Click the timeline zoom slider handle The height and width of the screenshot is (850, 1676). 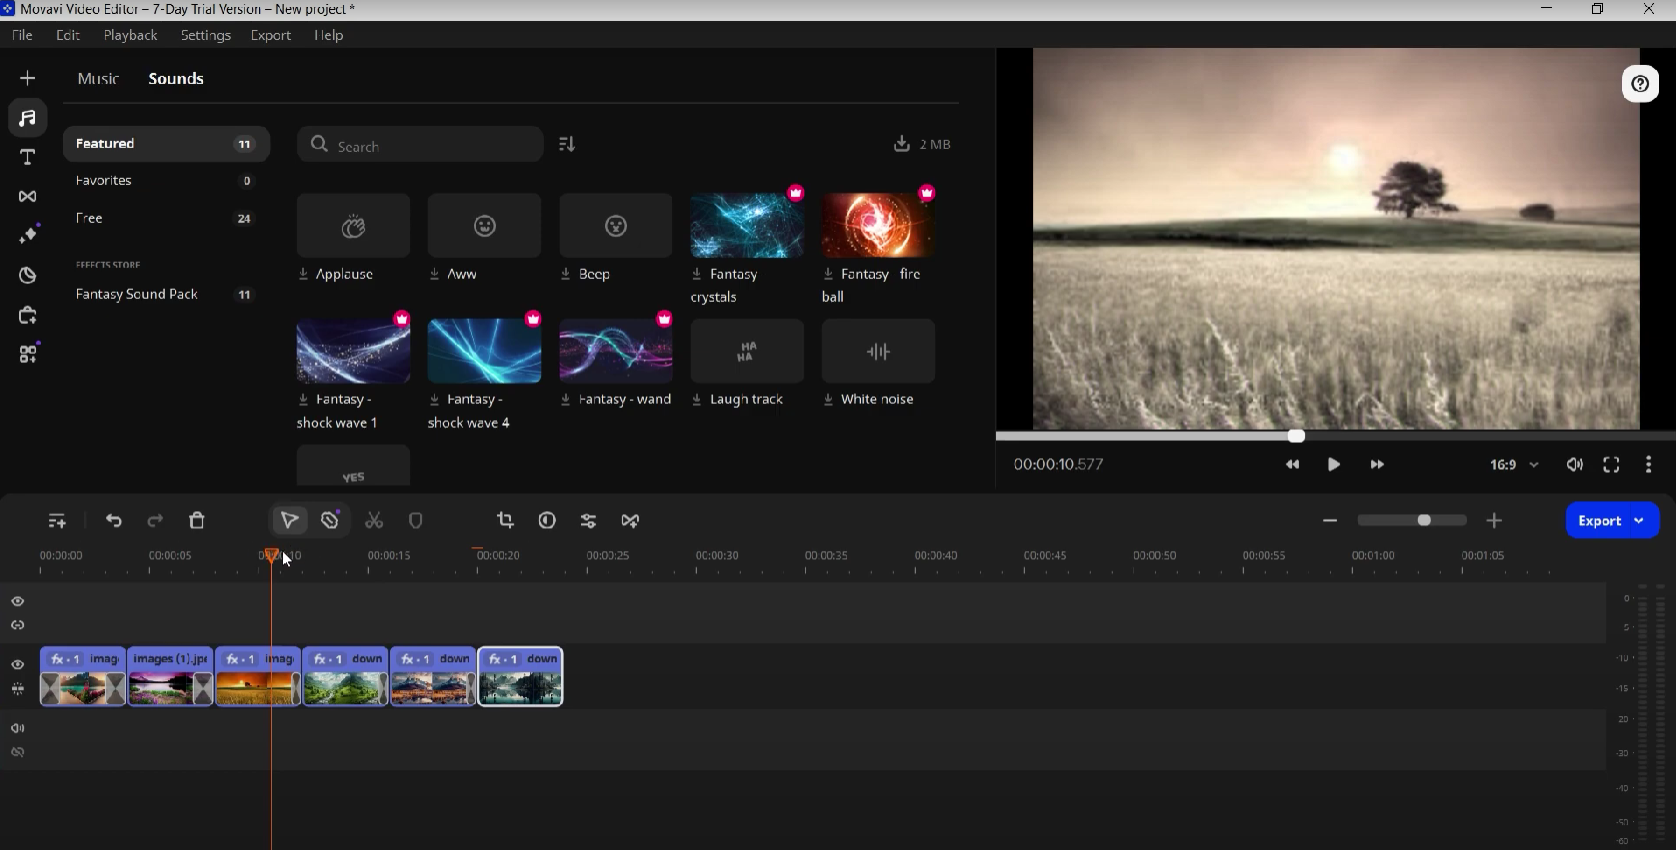coord(1424,521)
